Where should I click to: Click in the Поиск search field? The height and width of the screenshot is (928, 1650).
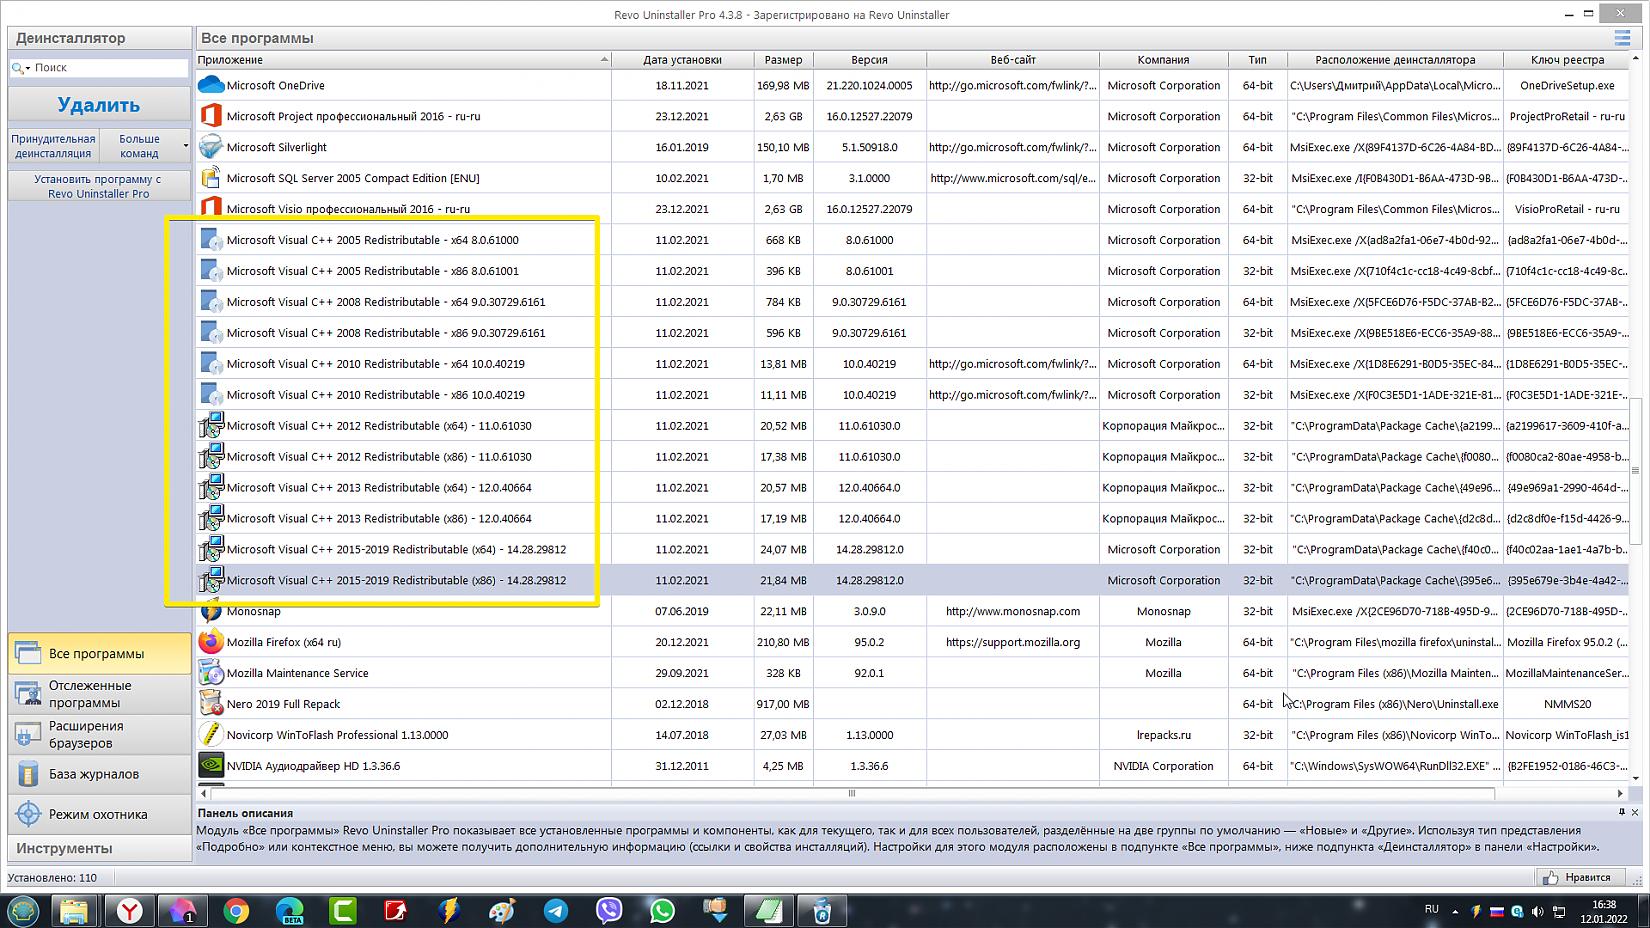(108, 68)
